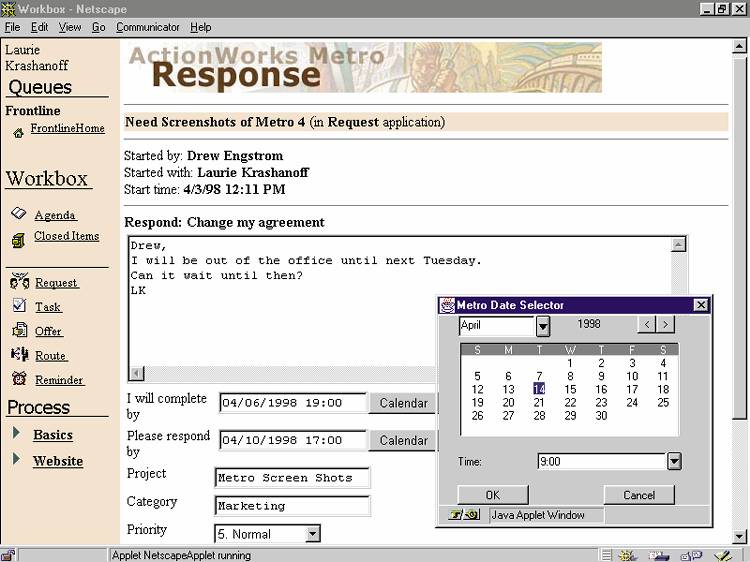Open the Agenda link

pos(55,215)
